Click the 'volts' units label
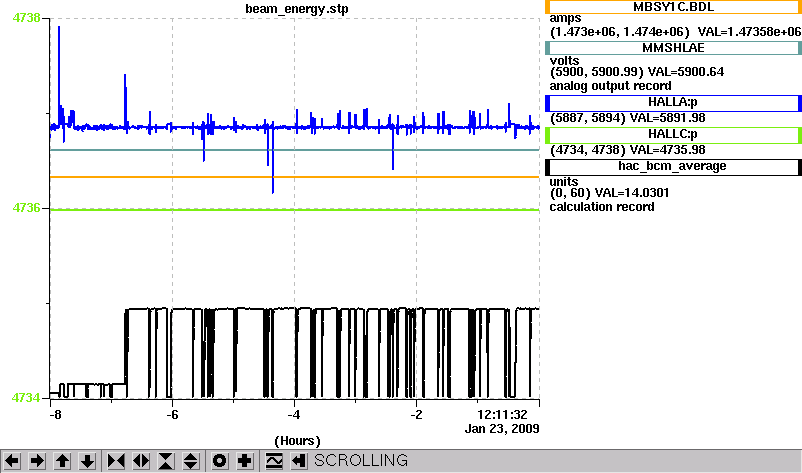The height and width of the screenshot is (473, 802). tap(564, 61)
